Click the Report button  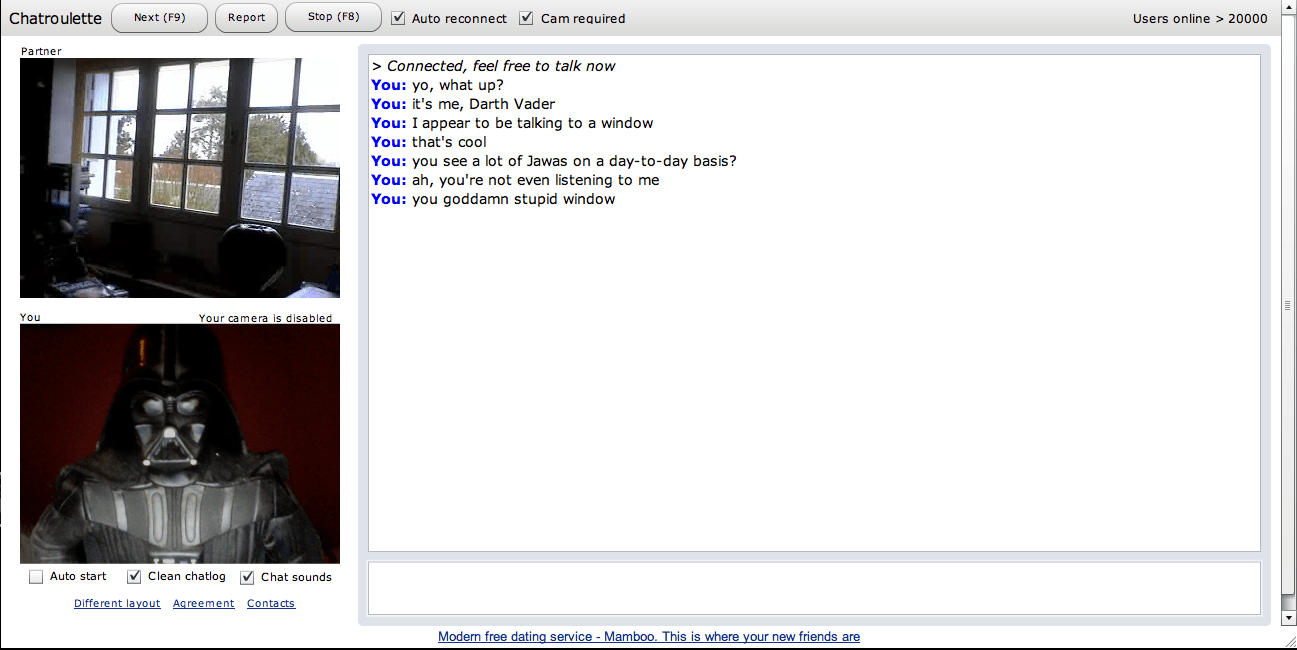[246, 17]
